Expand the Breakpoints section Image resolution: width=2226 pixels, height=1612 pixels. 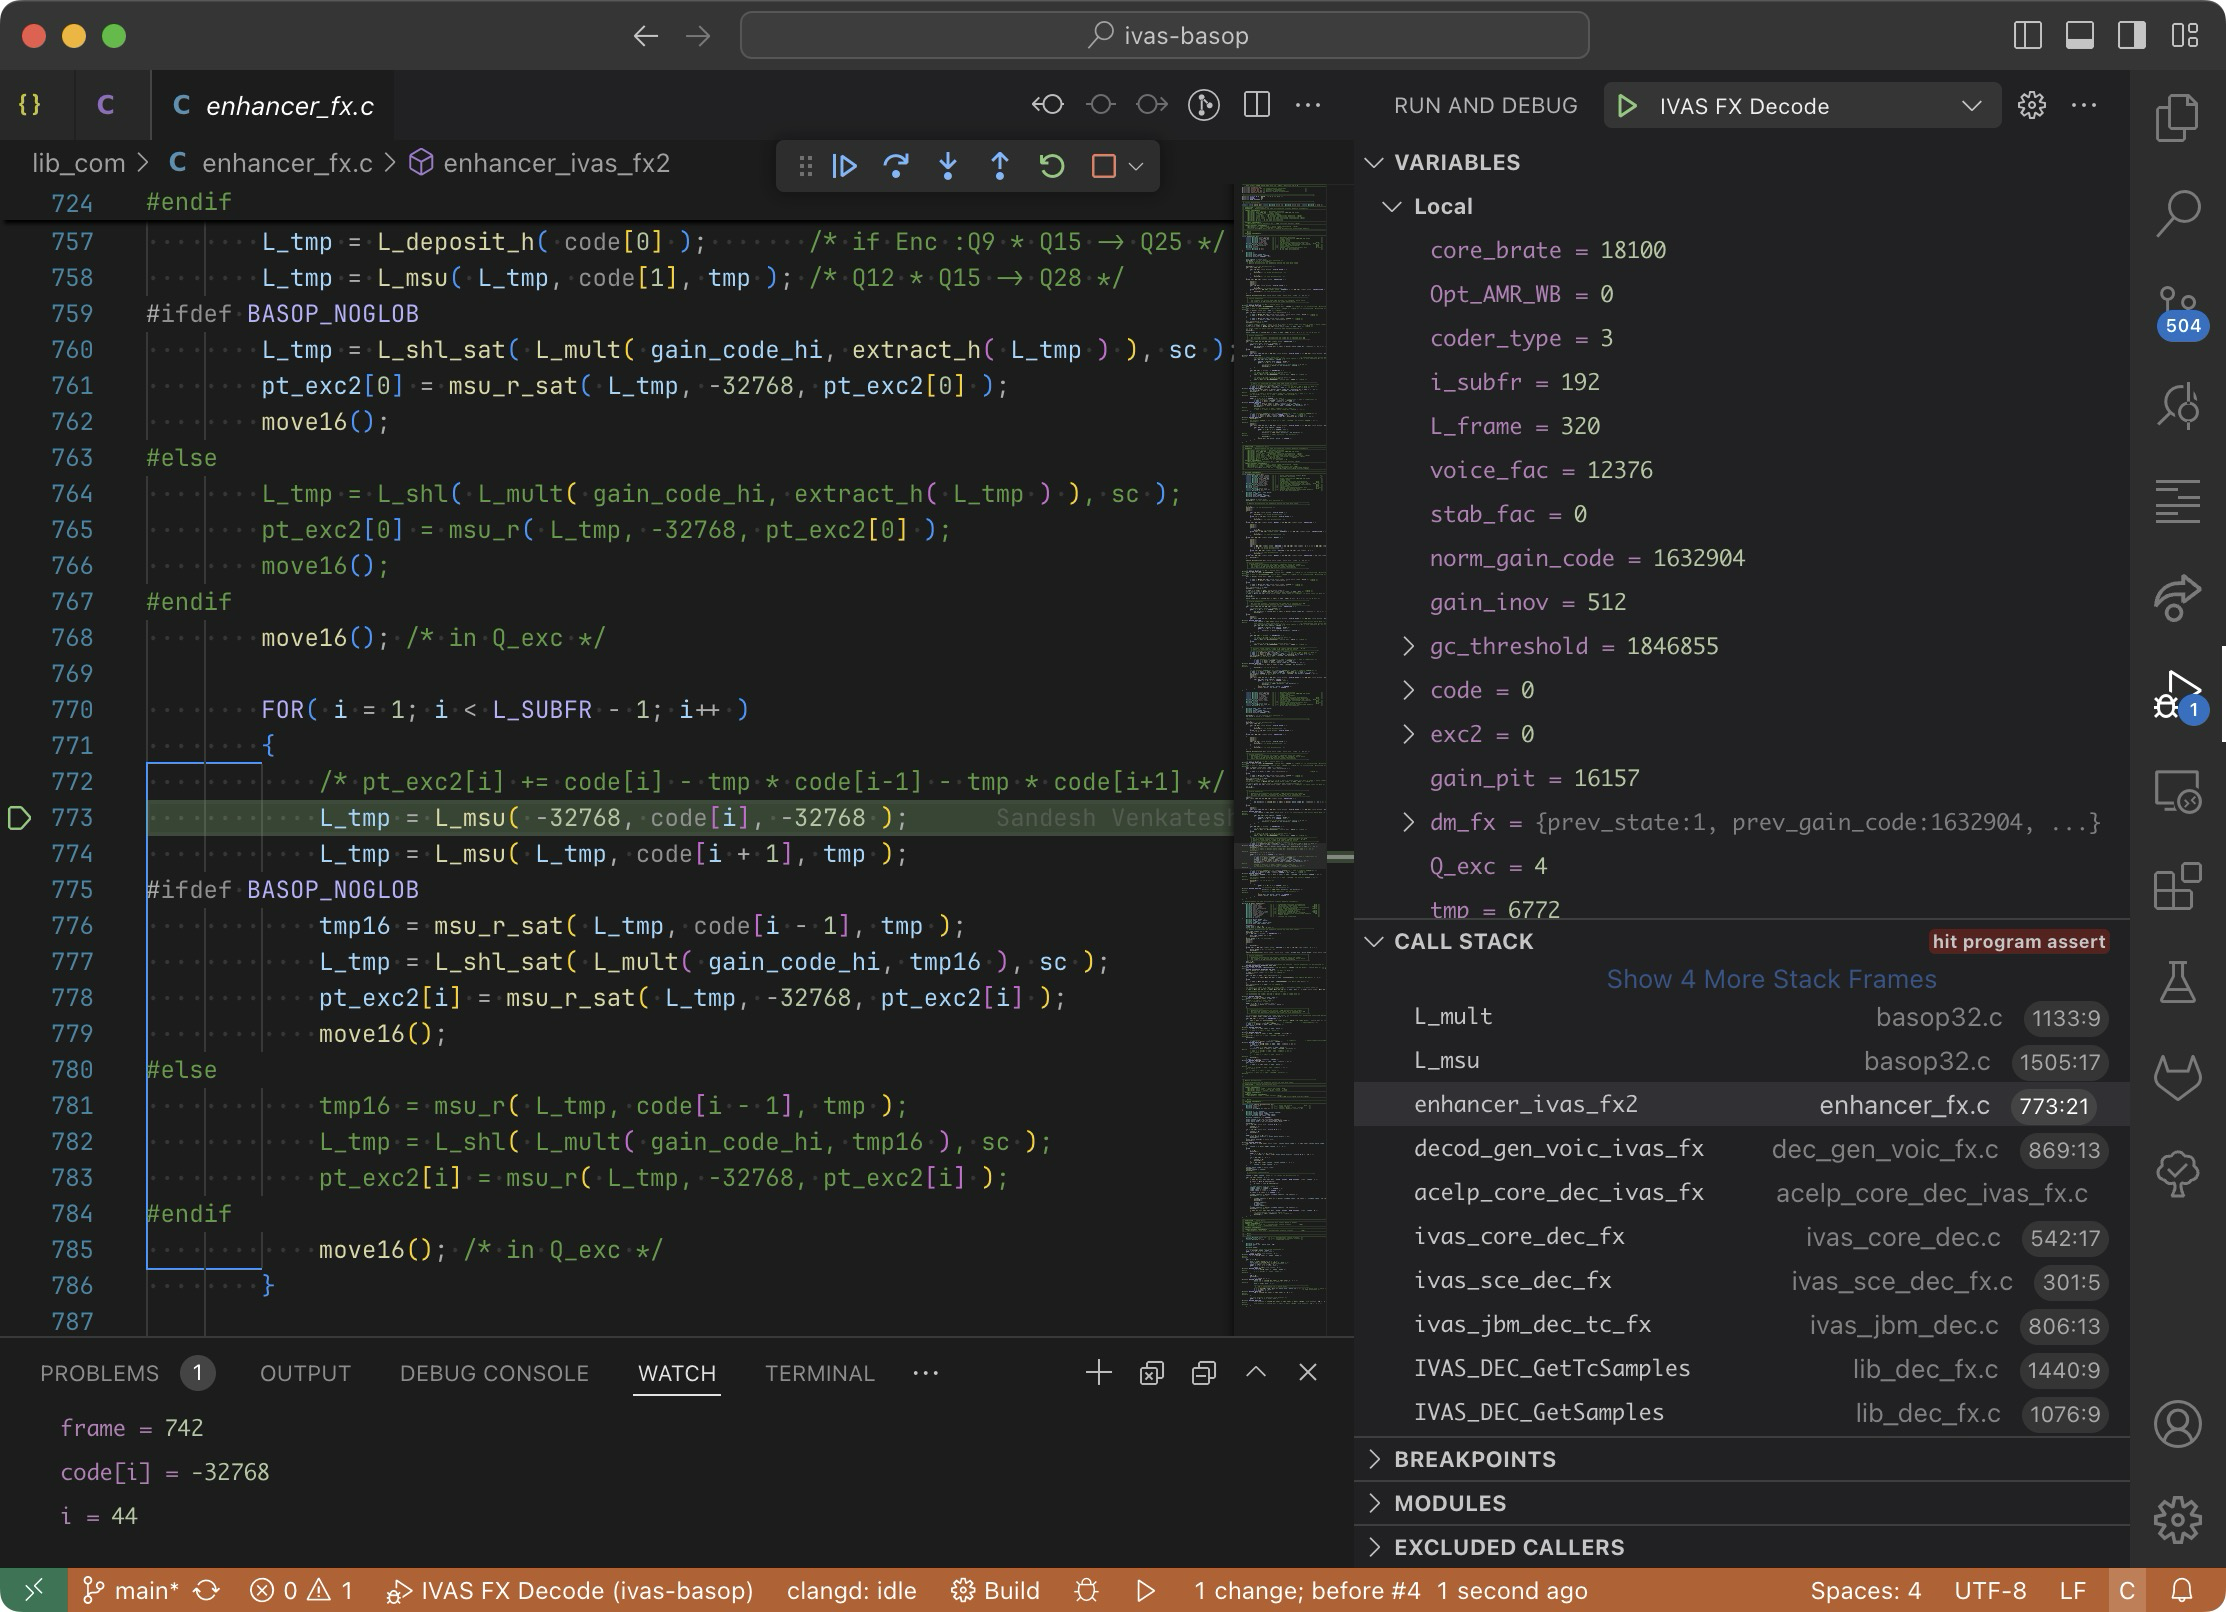pos(1475,1459)
